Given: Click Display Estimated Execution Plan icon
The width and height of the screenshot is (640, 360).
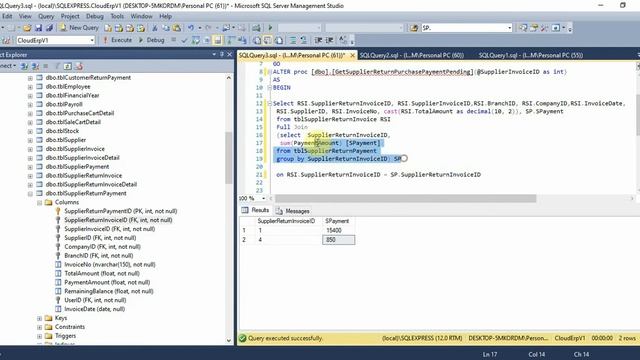Looking at the screenshot, I should tap(196, 40).
